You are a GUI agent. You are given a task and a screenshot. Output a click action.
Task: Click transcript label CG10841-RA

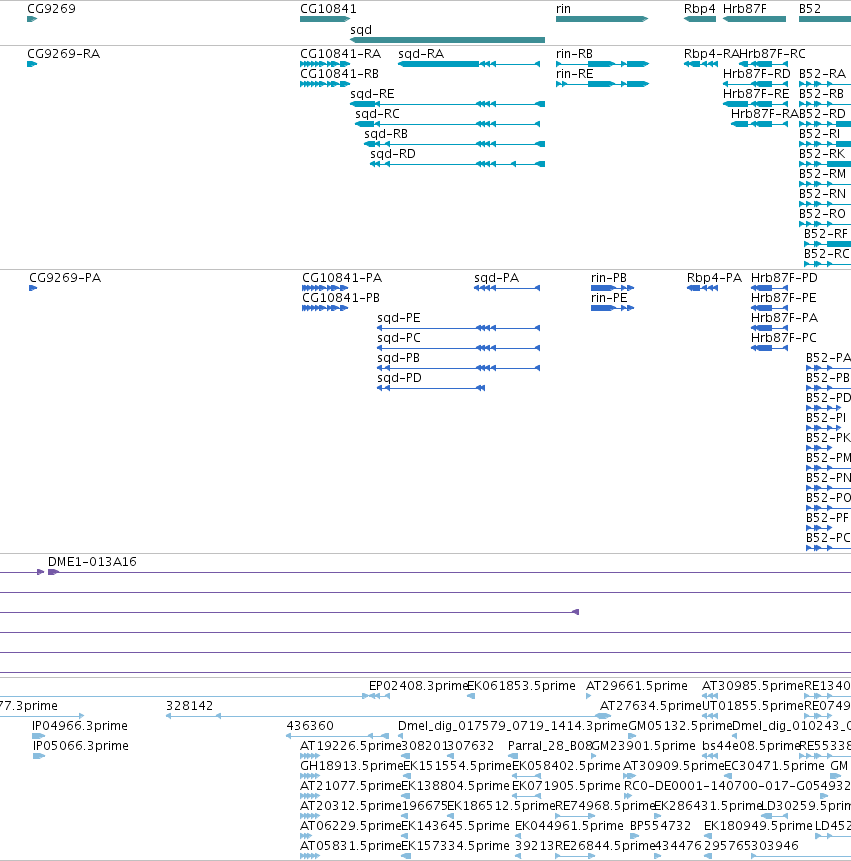click(340, 54)
